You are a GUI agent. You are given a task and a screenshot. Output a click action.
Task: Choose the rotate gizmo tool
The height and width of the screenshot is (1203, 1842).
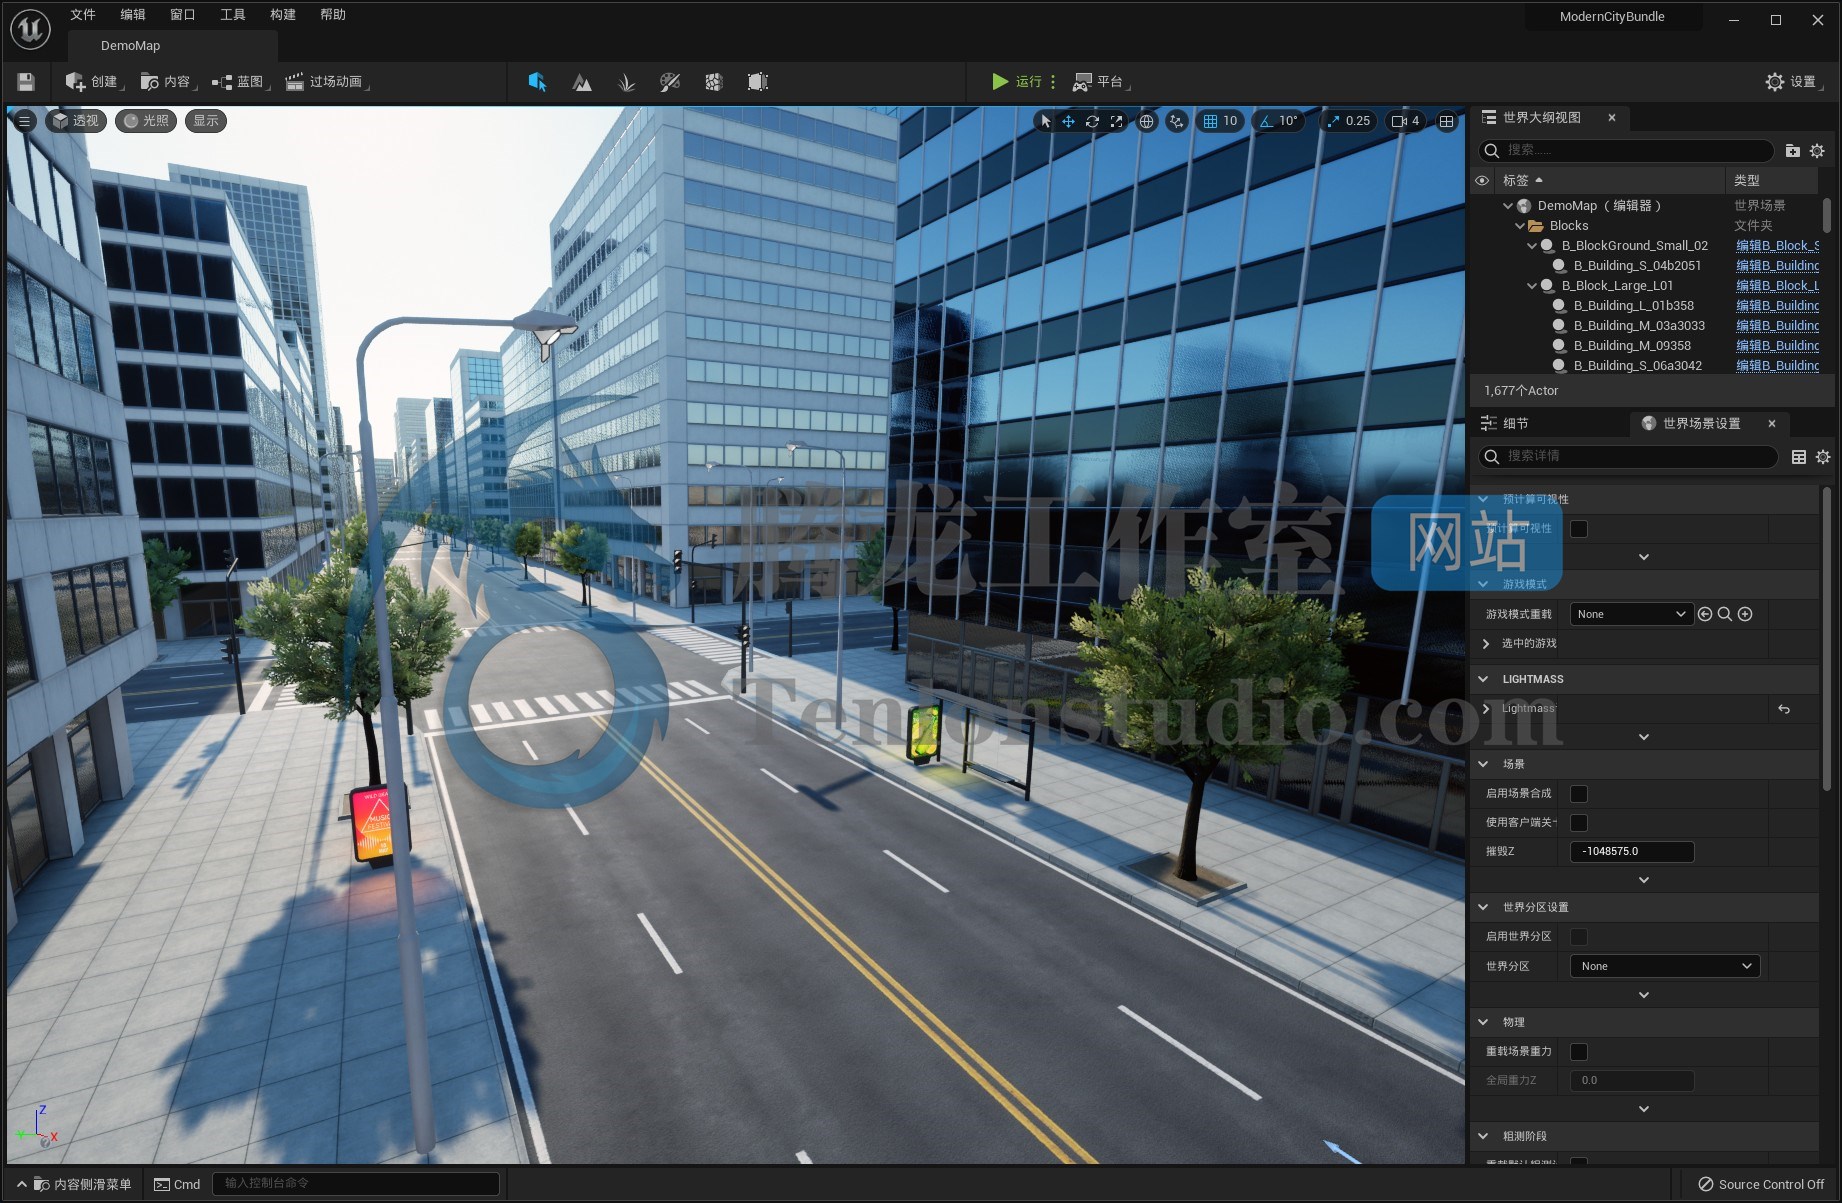[1092, 121]
